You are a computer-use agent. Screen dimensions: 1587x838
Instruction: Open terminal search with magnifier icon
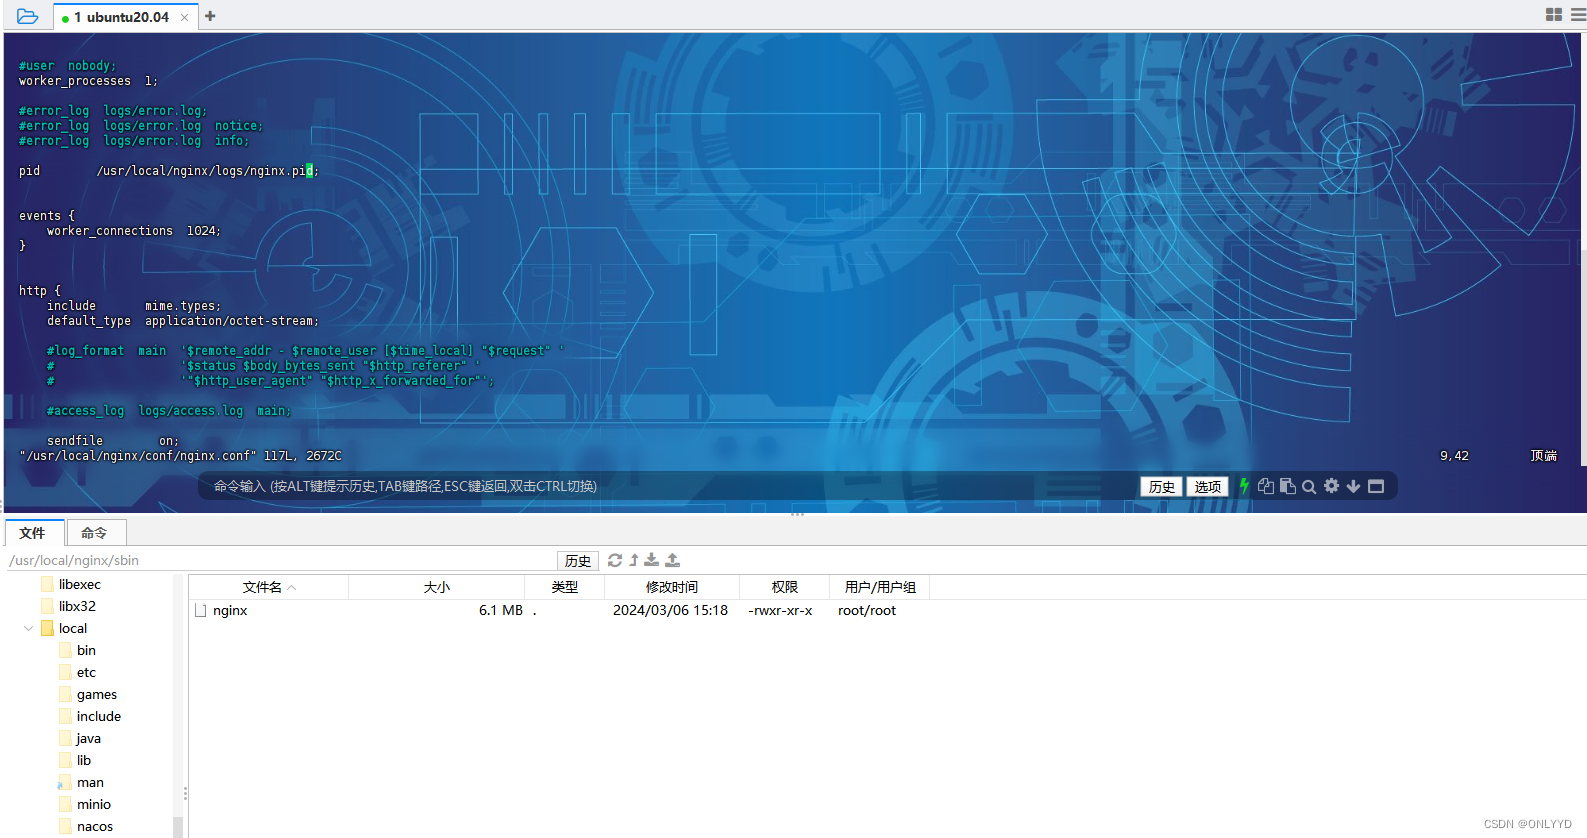pos(1309,487)
